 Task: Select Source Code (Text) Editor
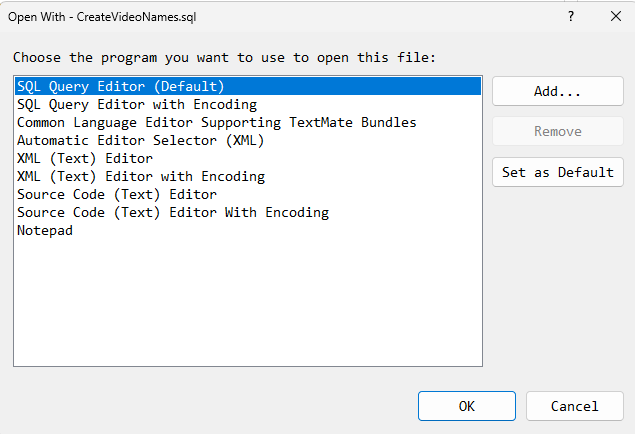coord(117,194)
